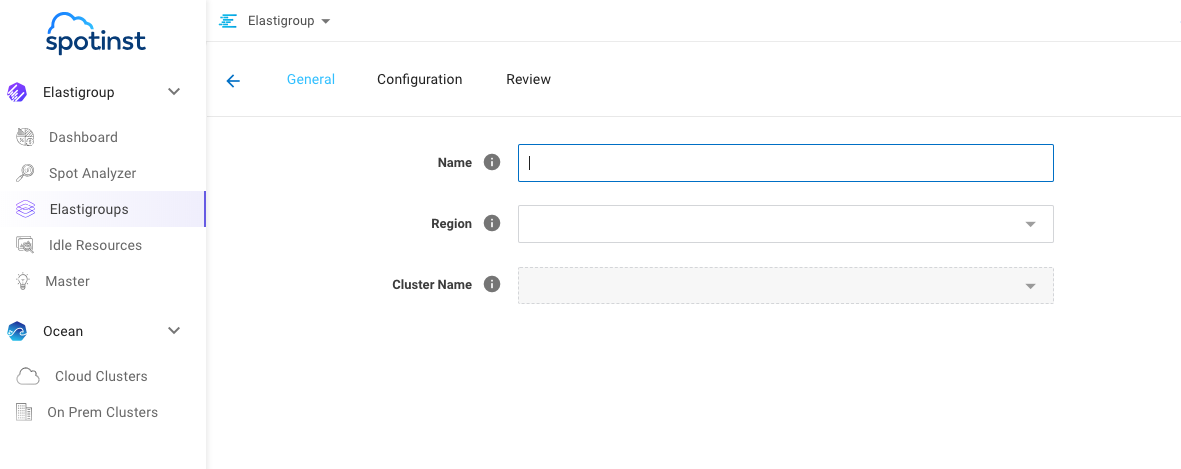Click the Dashboard globe icon in sidebar
Image resolution: width=1181 pixels, height=469 pixels.
click(26, 137)
